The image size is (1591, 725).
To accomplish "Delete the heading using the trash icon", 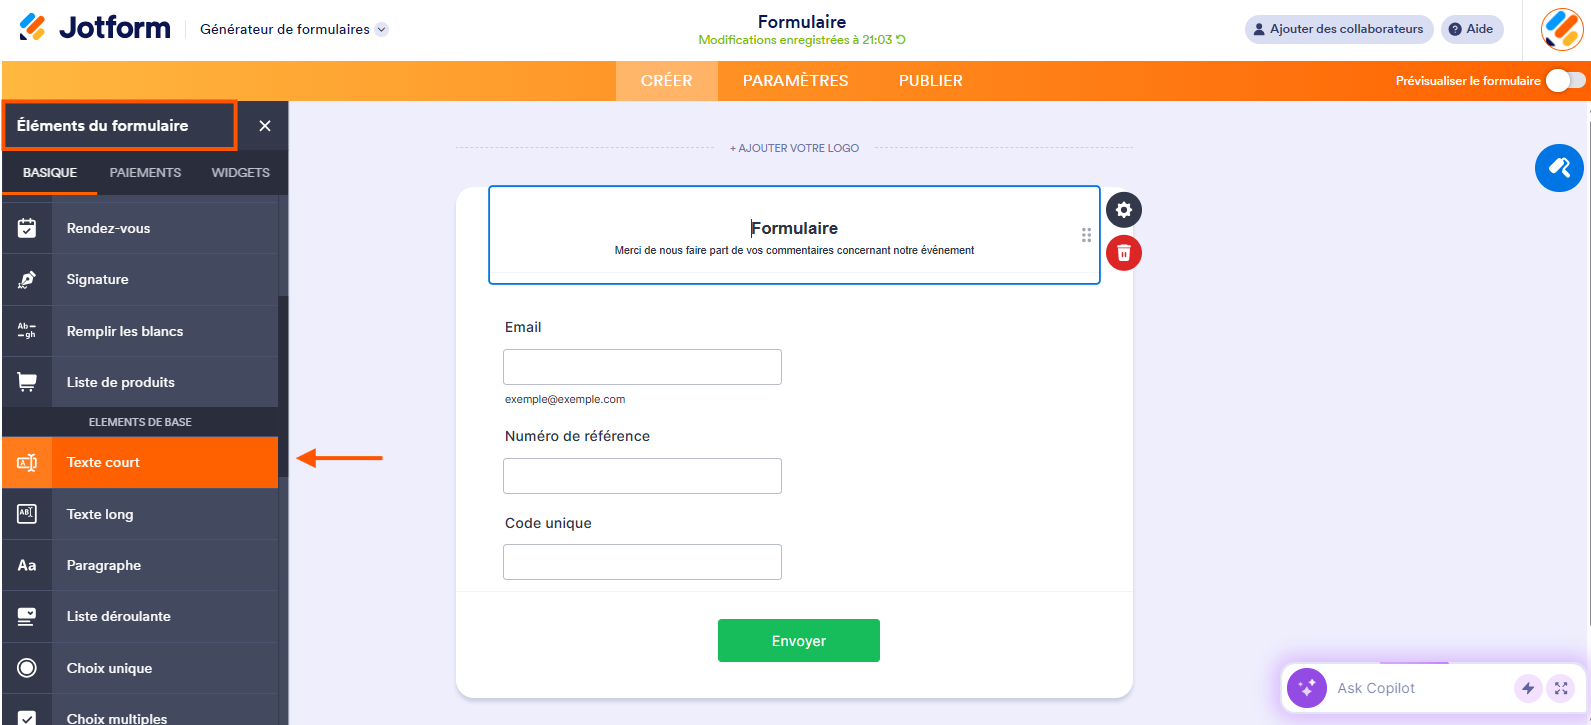I will tap(1123, 253).
